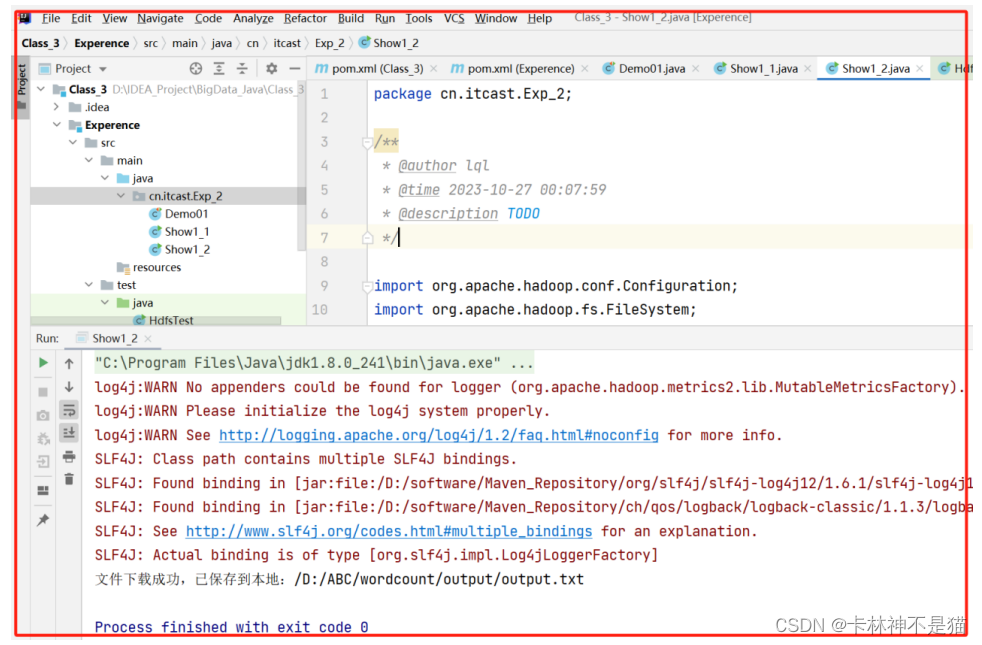Click Process finished exit code text

[231, 627]
